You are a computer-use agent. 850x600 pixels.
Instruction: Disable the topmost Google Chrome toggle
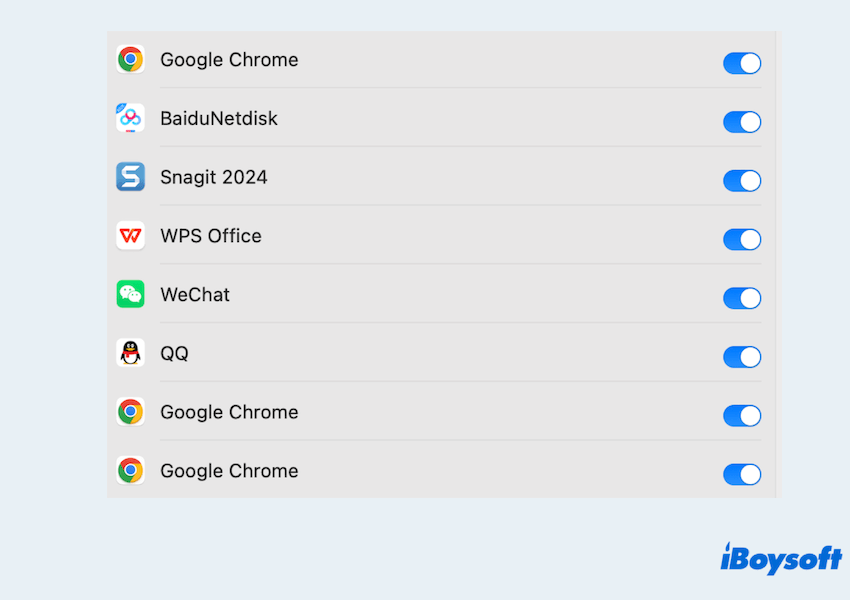pos(742,64)
